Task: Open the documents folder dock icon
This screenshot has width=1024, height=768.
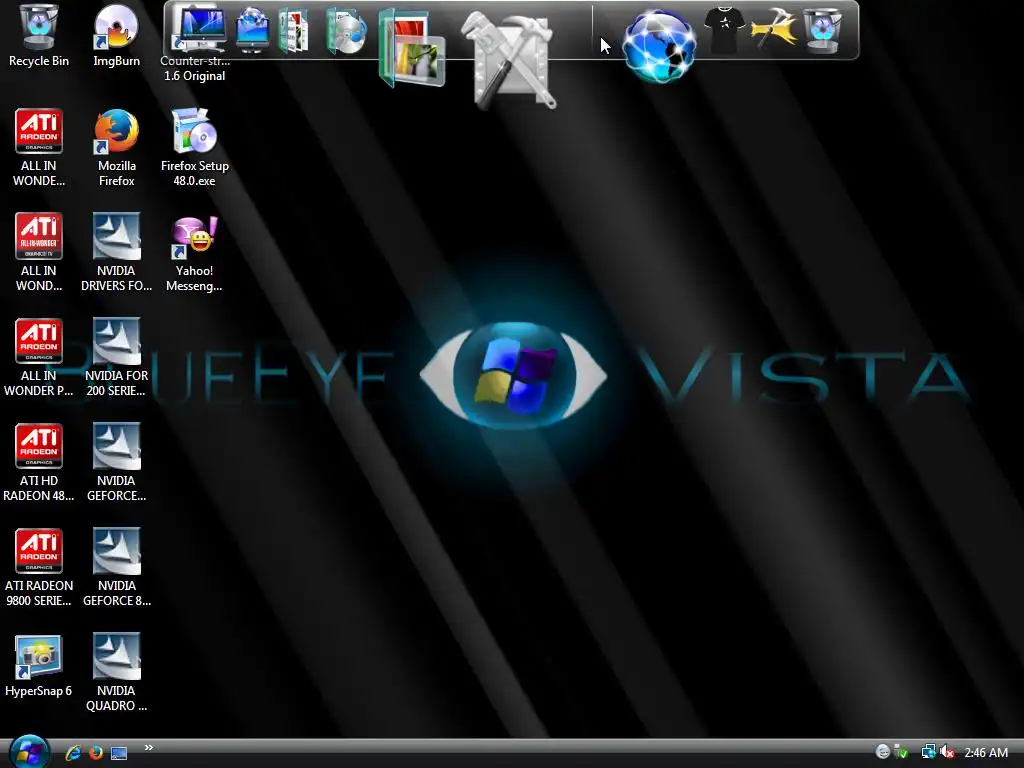Action: [x=293, y=29]
